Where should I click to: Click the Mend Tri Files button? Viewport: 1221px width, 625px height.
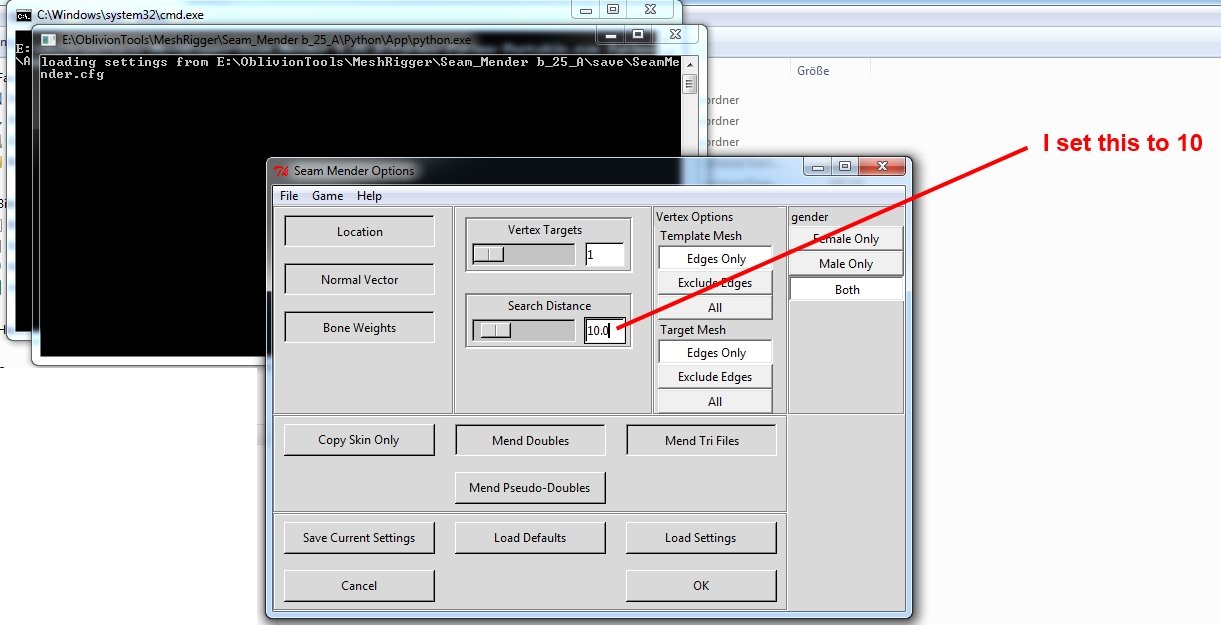pos(702,440)
